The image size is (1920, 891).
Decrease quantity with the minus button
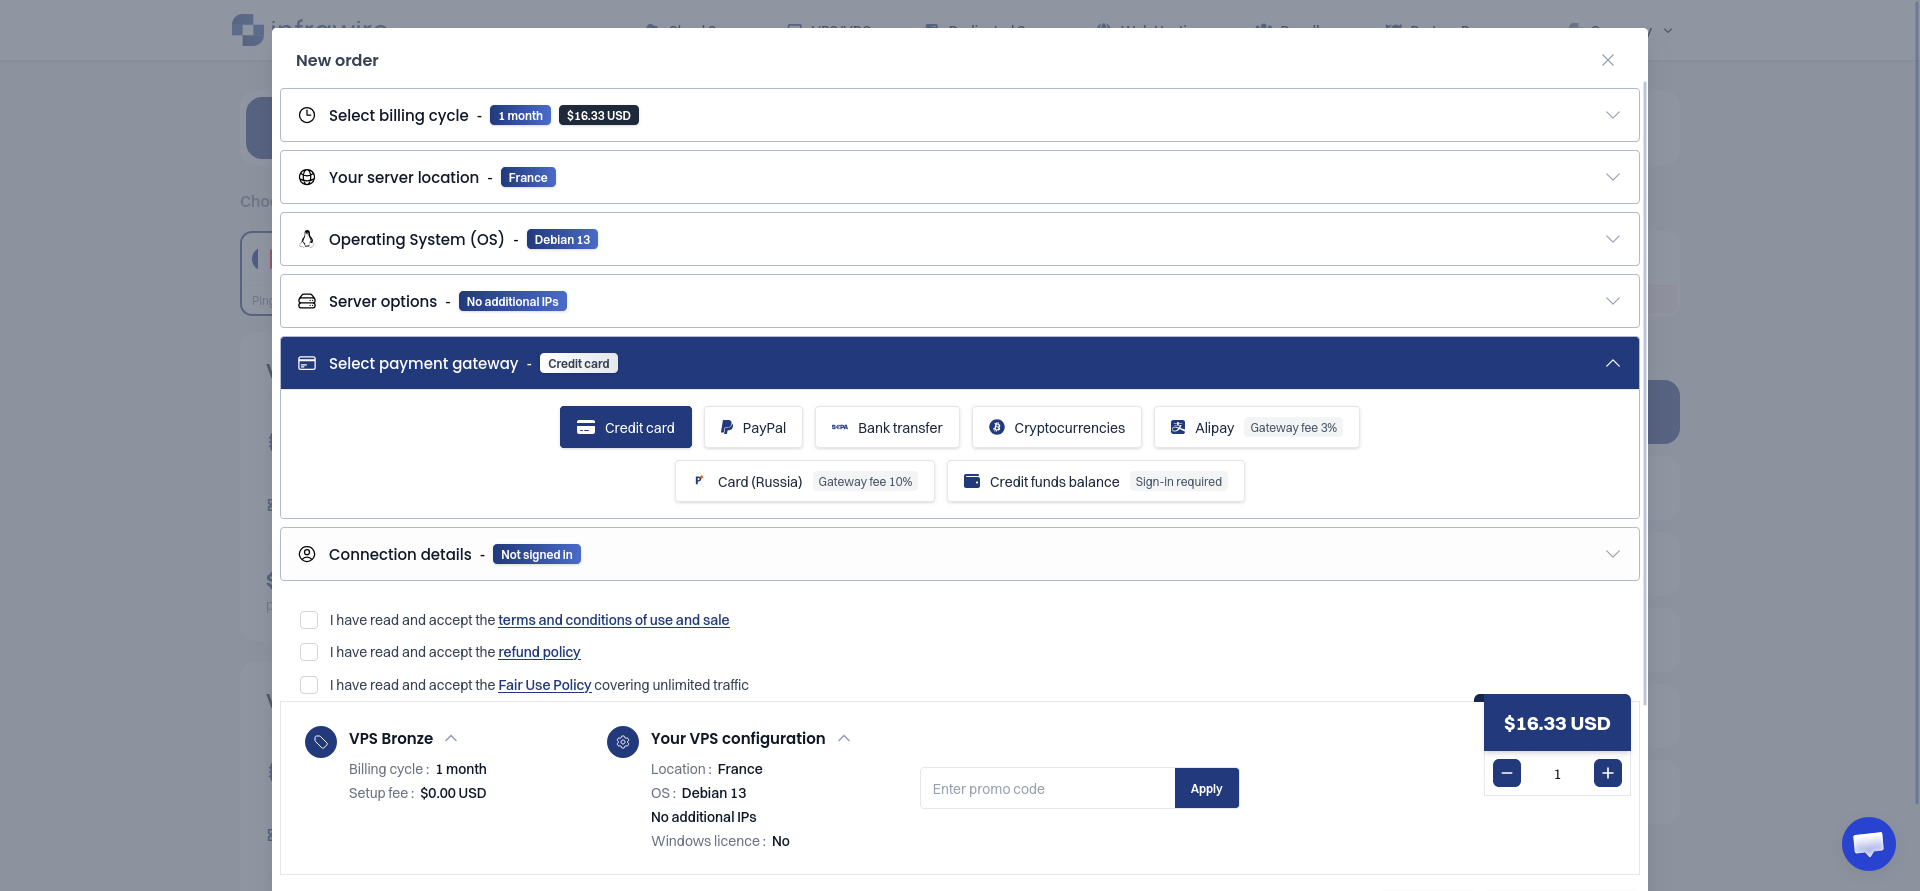(x=1507, y=773)
